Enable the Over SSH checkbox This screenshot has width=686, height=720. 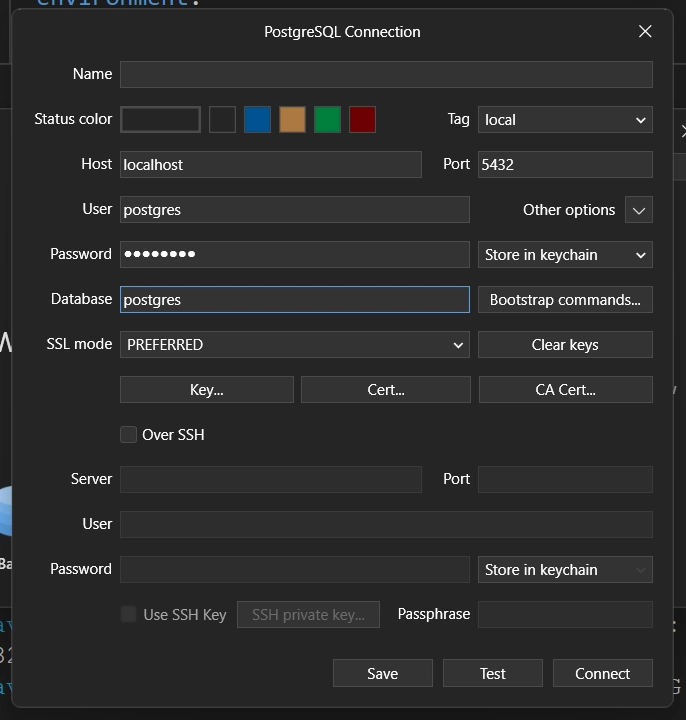(129, 434)
